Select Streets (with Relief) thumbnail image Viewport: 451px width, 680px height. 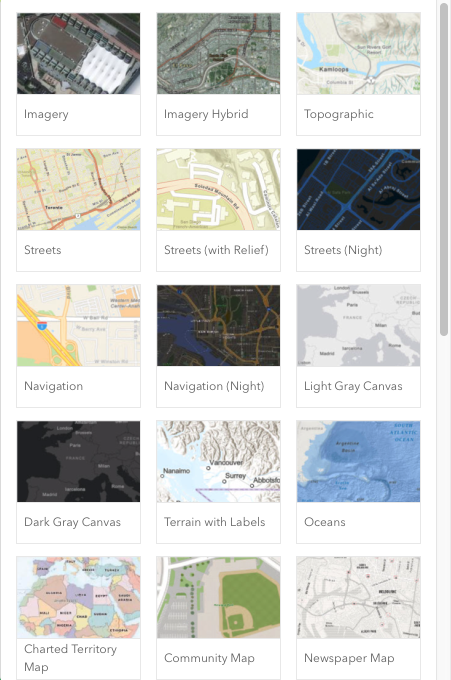(219, 190)
